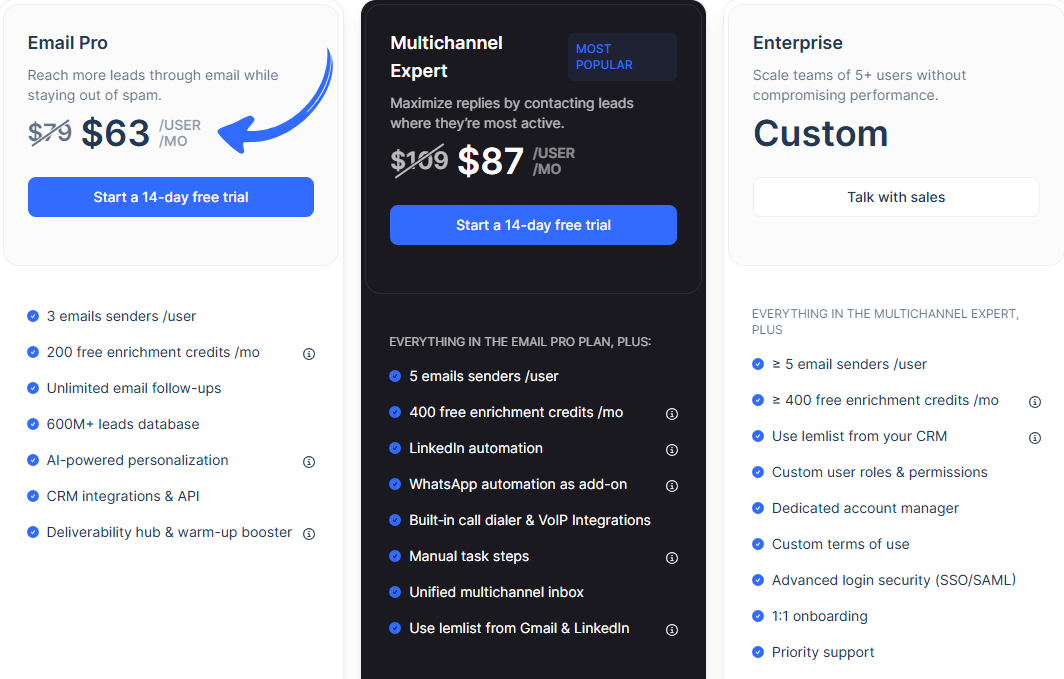Image resolution: width=1064 pixels, height=679 pixels.
Task: Click the info icon beside 400 free enrichment credits
Action: (x=672, y=413)
